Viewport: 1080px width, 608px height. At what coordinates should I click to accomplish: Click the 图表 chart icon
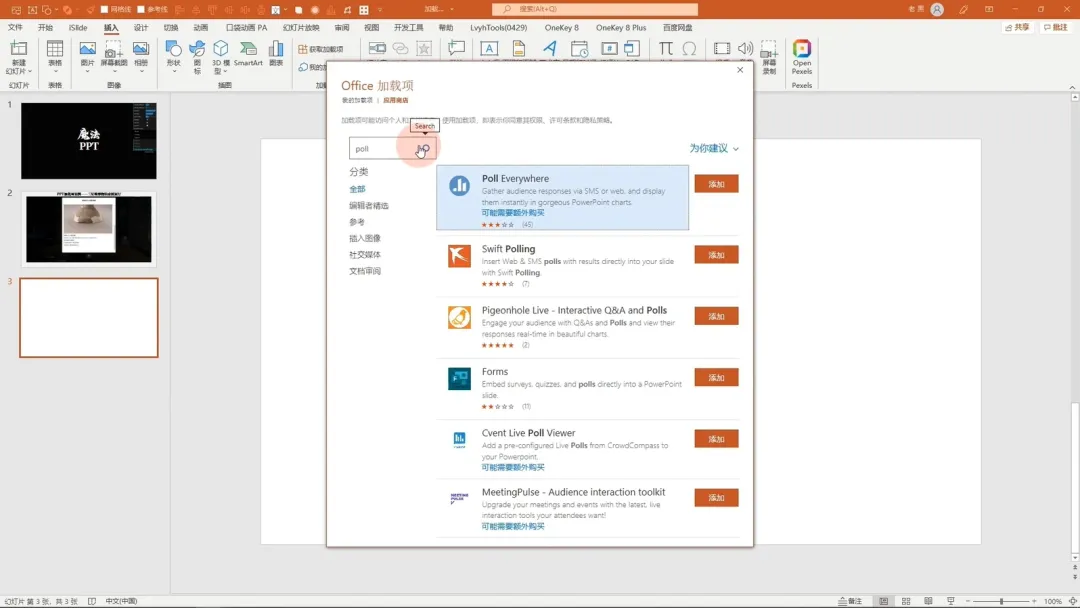[x=276, y=49]
